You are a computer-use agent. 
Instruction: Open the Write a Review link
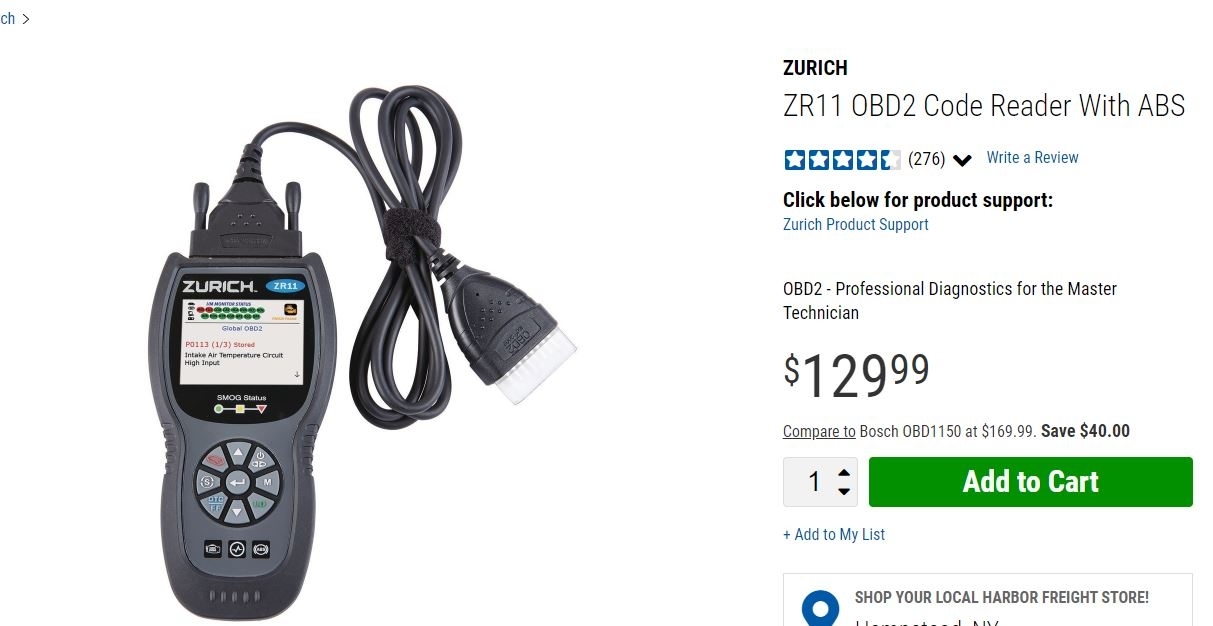(1032, 158)
